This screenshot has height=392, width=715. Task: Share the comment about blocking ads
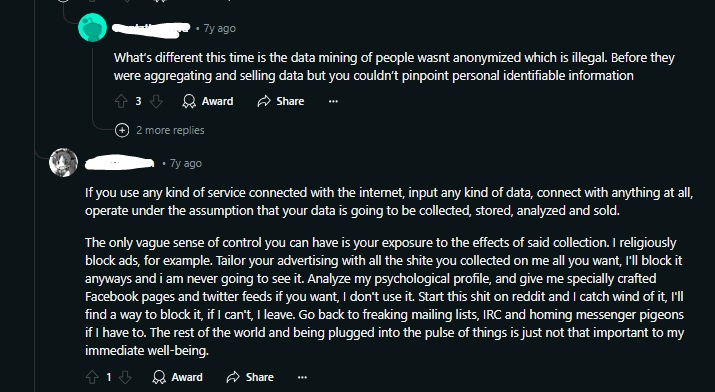[x=250, y=377]
